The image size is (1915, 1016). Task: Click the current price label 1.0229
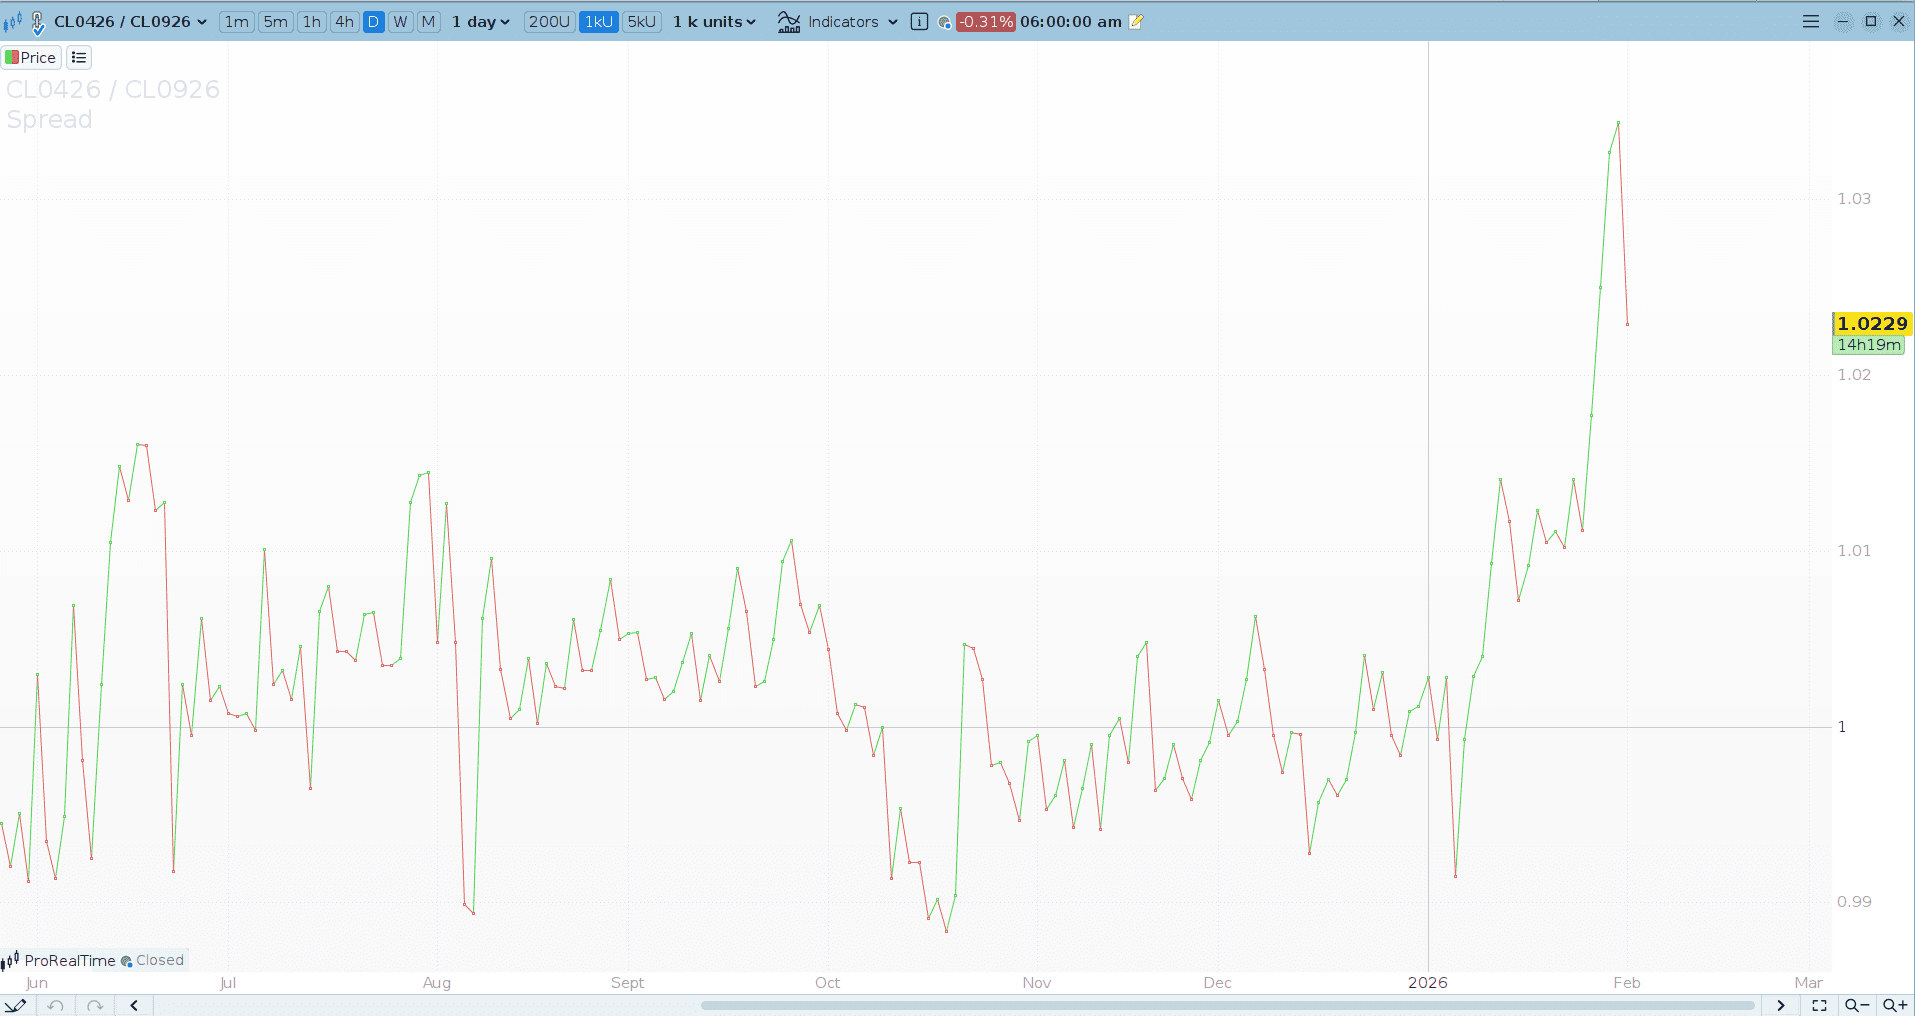[x=1872, y=323]
